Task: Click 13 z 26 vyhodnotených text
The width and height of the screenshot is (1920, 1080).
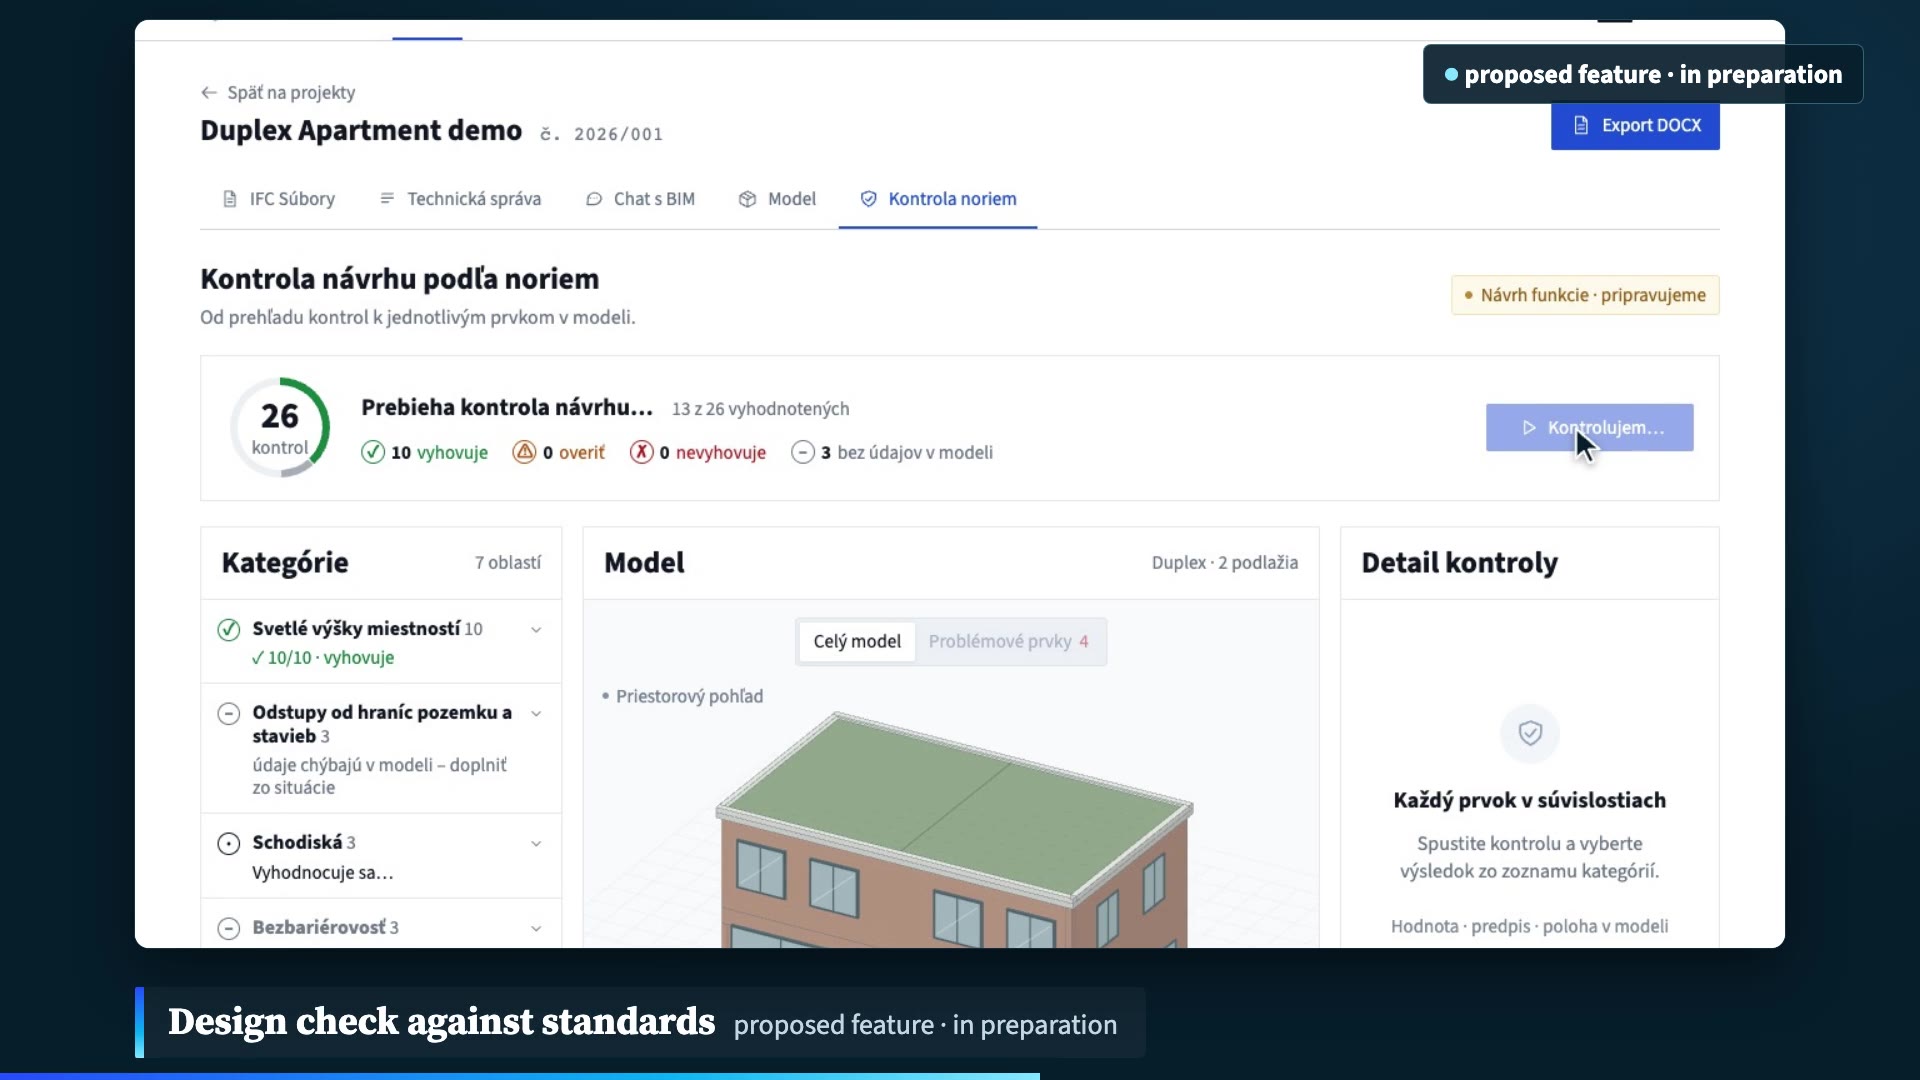Action: (x=760, y=409)
